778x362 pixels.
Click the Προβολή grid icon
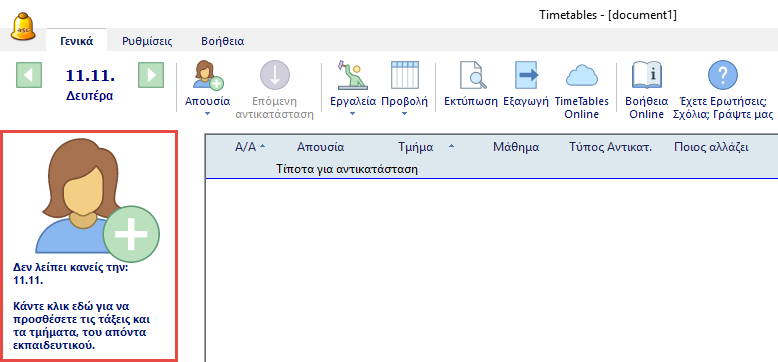point(404,75)
